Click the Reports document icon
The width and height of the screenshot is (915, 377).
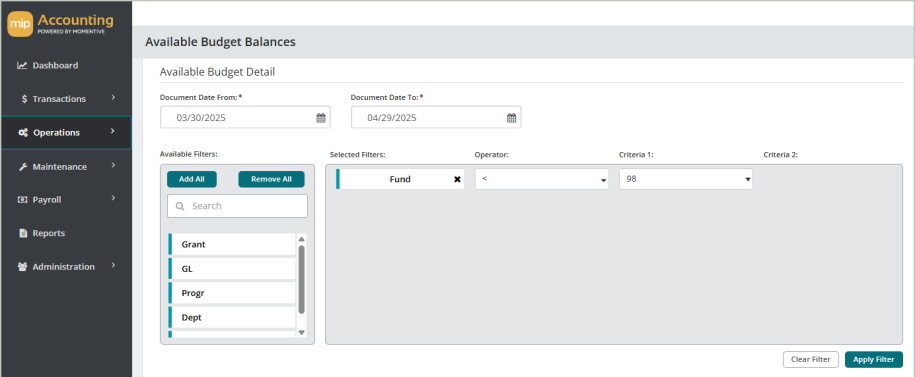(23, 233)
